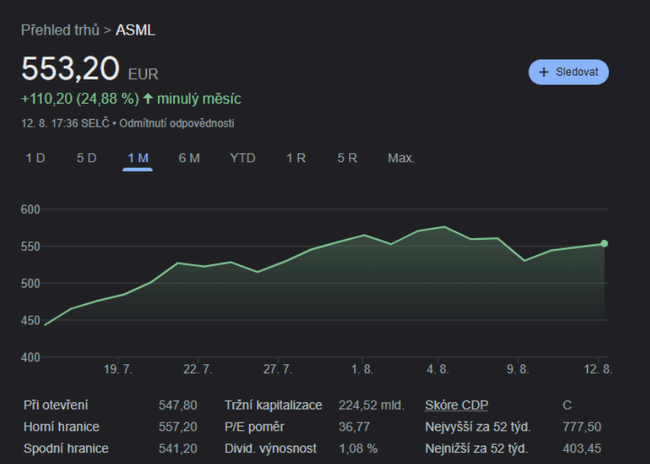Switch chart to YTD range

[x=242, y=158]
